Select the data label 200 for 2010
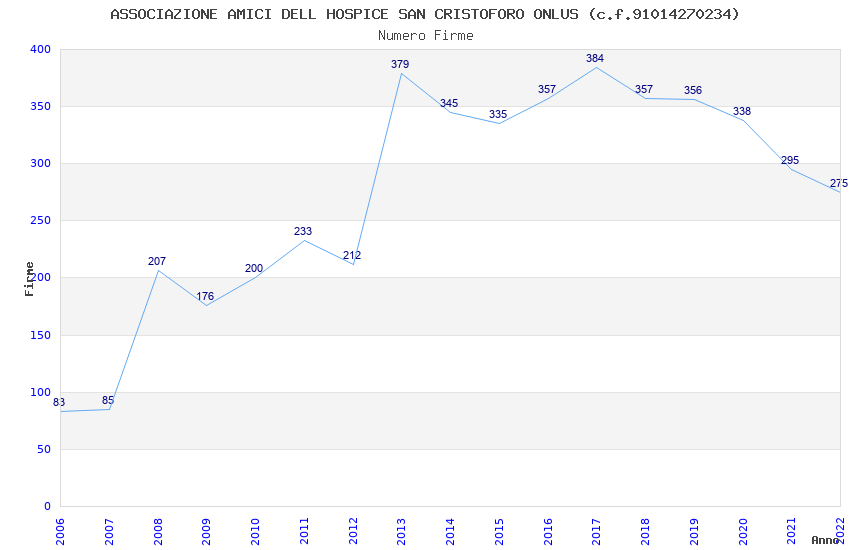The width and height of the screenshot is (850, 550). coord(254,268)
